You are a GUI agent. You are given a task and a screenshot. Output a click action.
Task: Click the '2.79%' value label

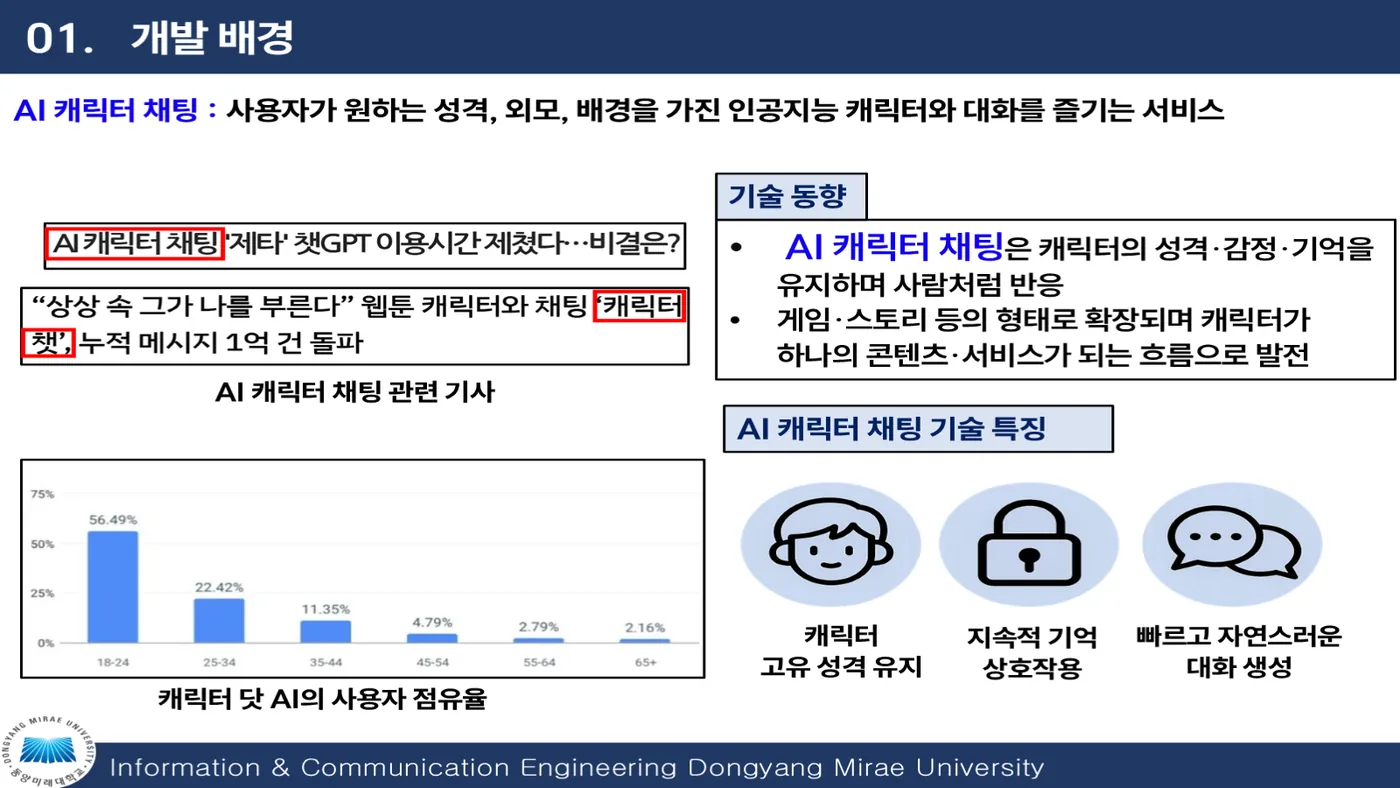tap(539, 626)
